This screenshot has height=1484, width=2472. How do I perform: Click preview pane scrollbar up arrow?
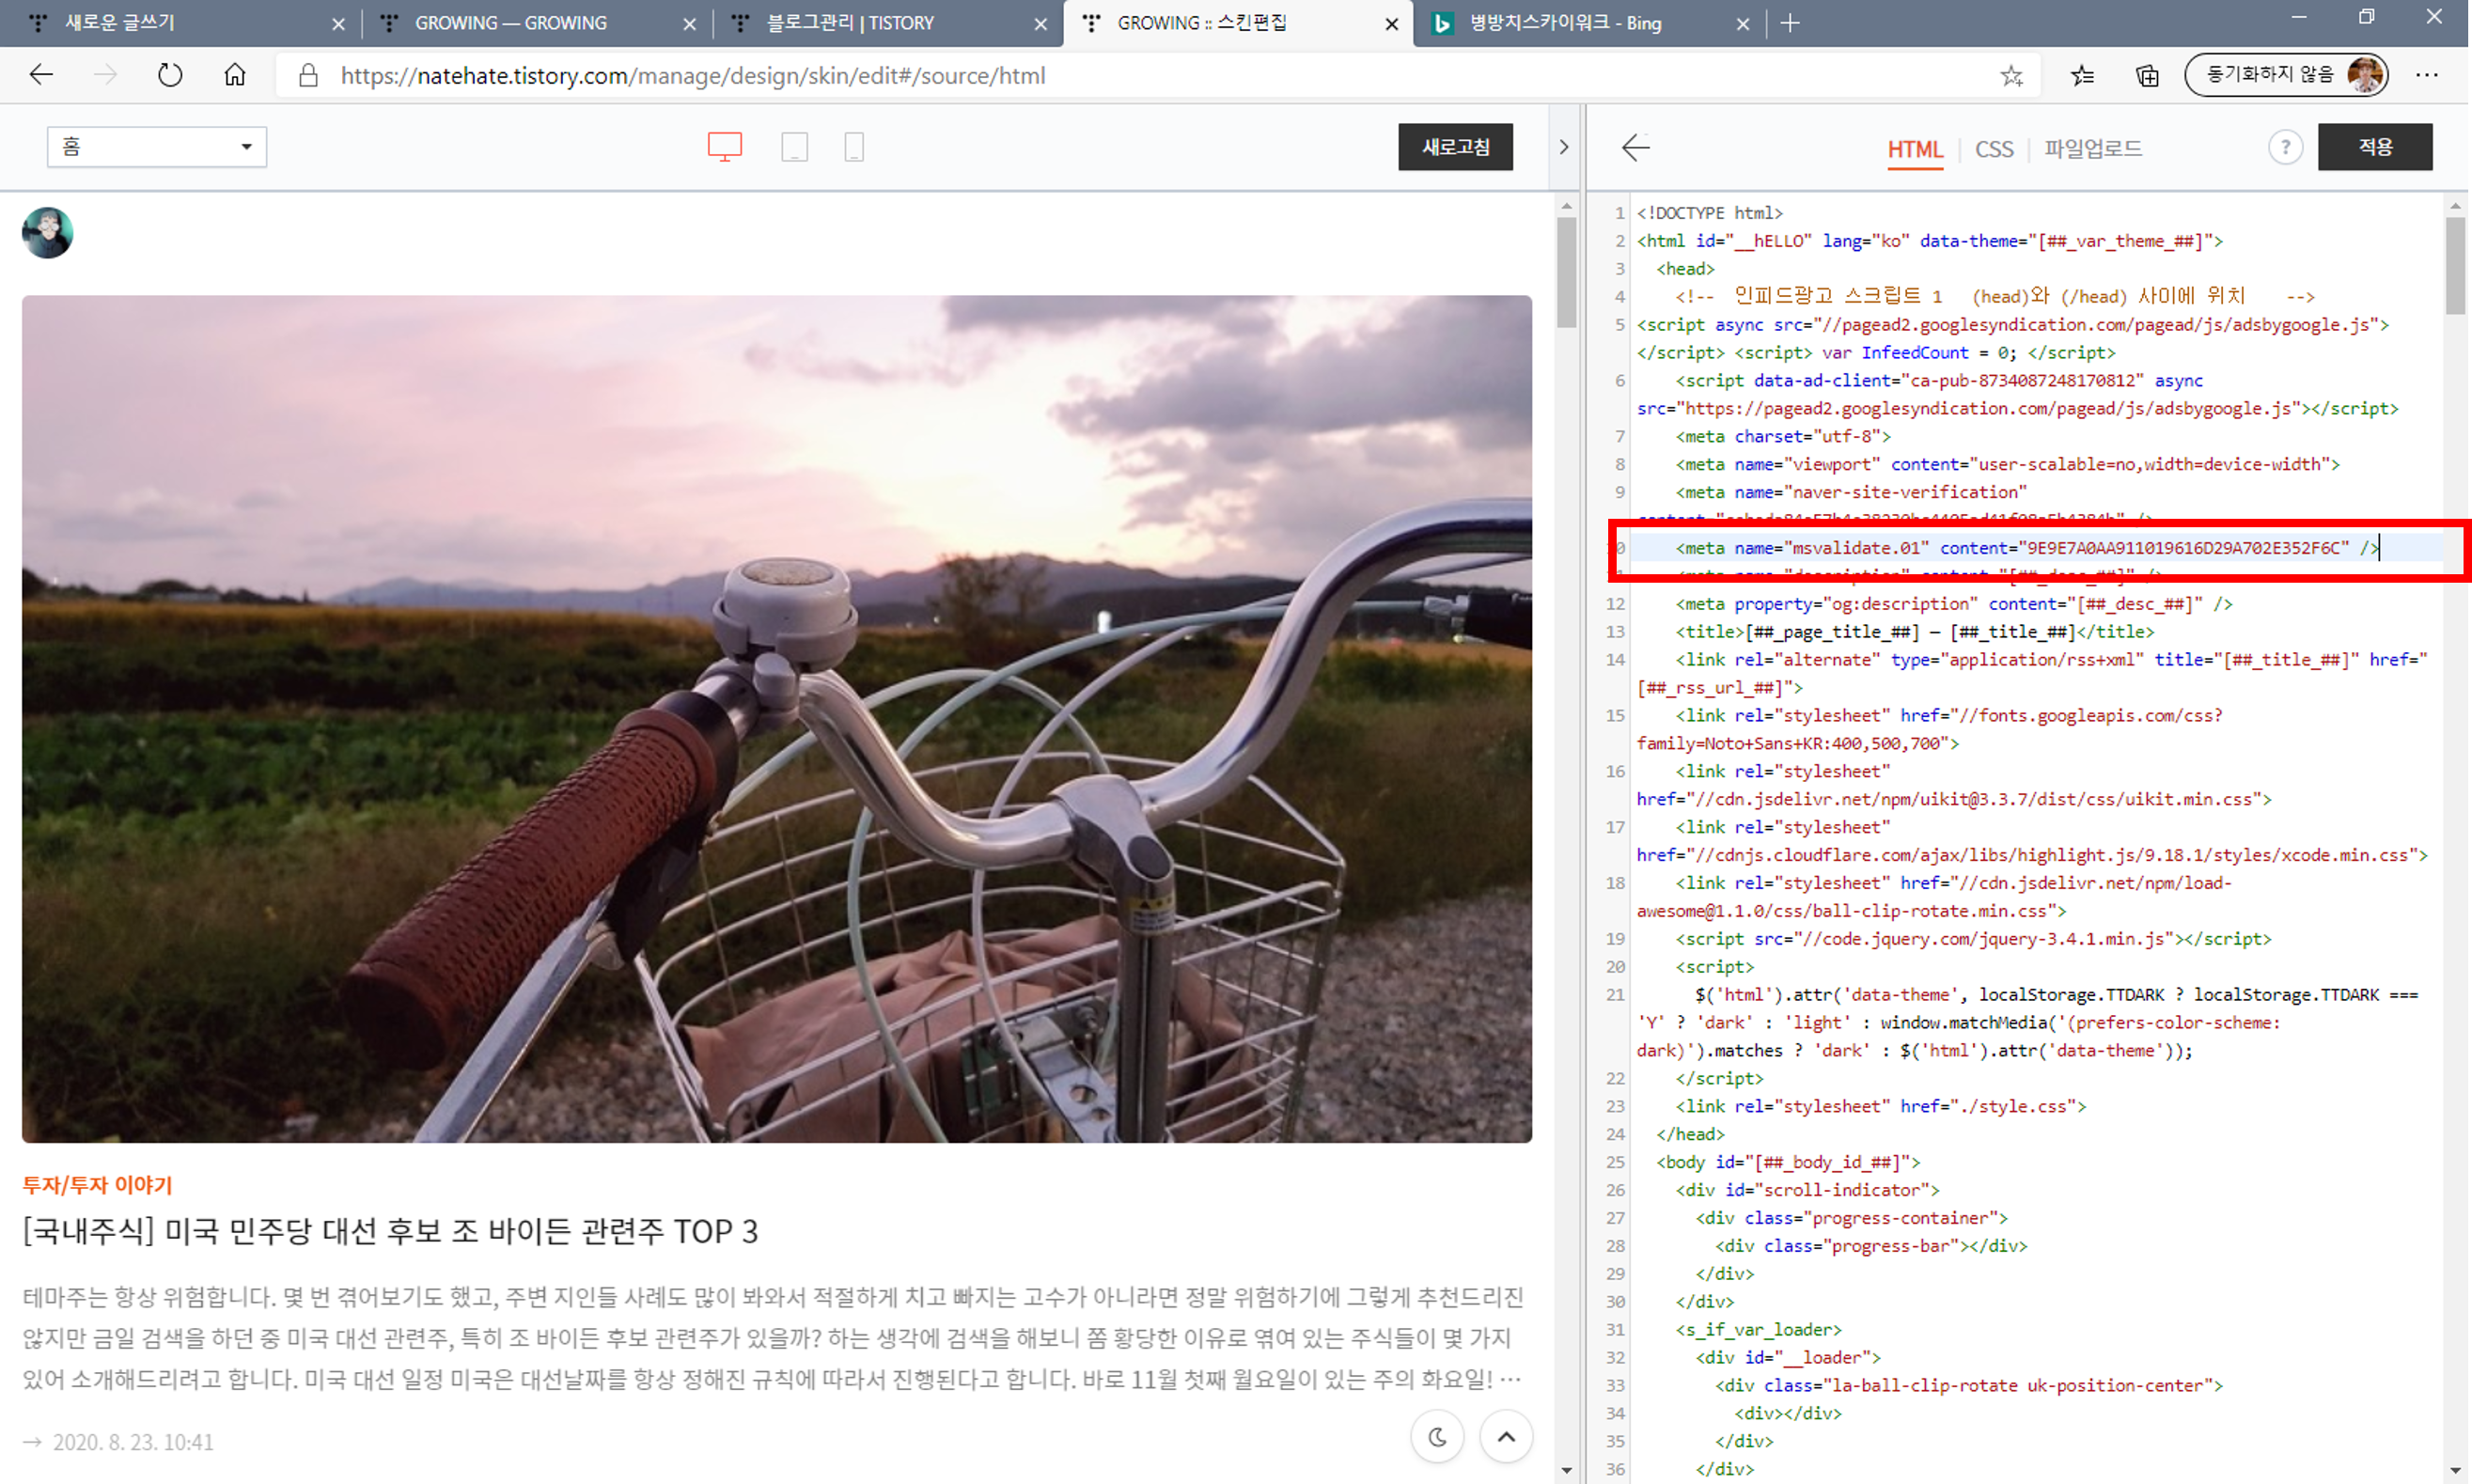(1566, 206)
